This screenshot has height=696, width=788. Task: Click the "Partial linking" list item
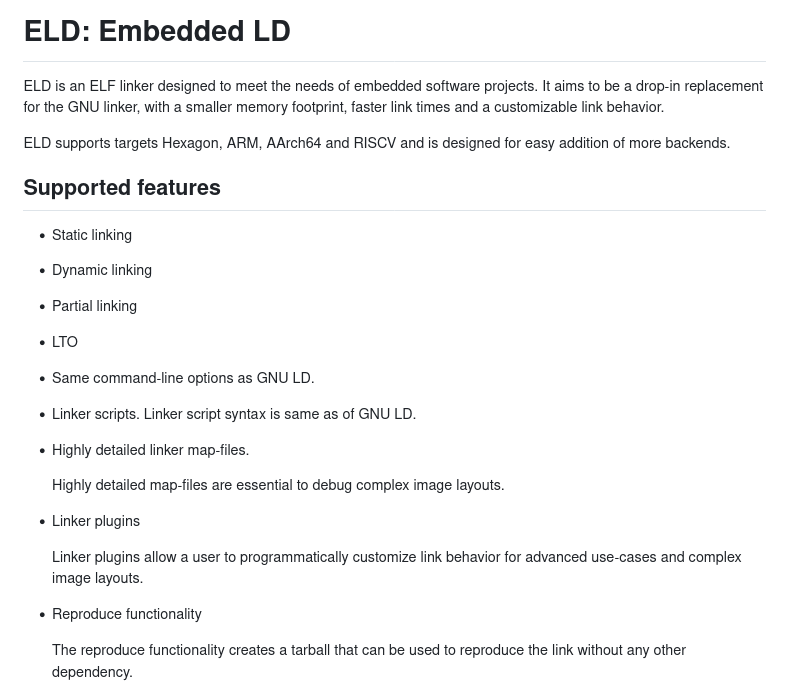pos(94,307)
